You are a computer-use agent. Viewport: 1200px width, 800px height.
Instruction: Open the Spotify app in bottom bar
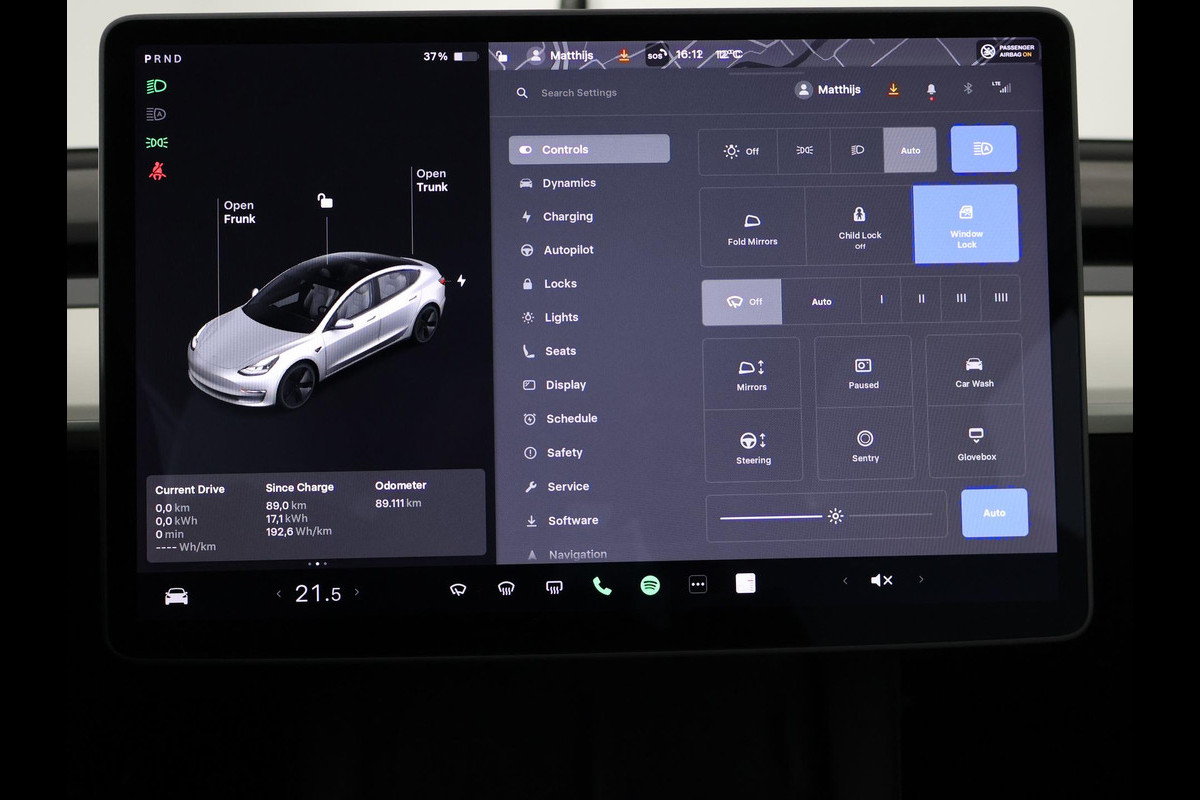pyautogui.click(x=650, y=586)
